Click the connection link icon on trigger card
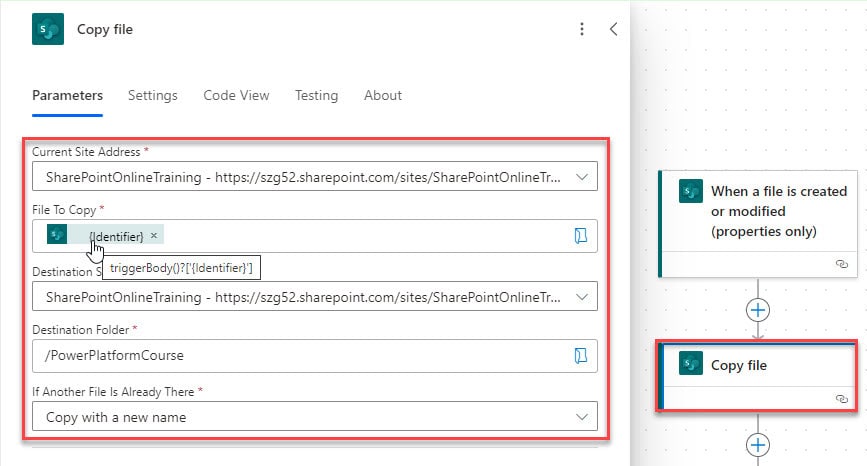The image size is (867, 466). [842, 264]
